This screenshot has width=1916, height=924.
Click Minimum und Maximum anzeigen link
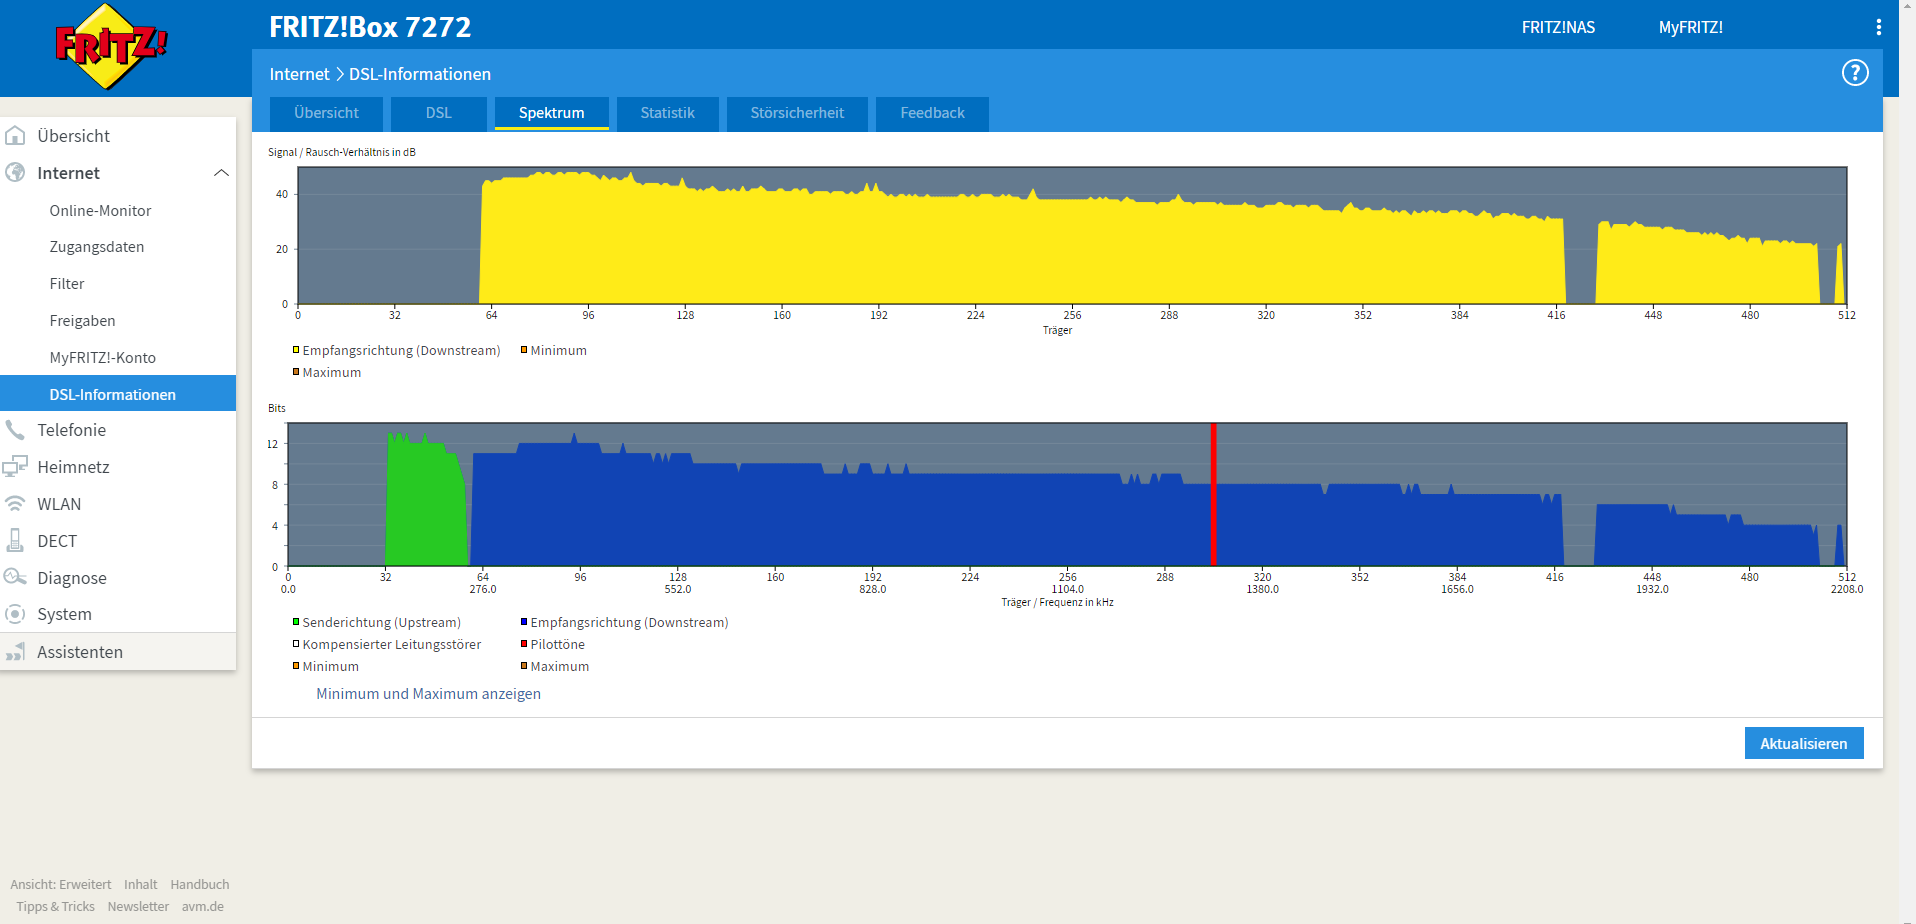tap(428, 694)
